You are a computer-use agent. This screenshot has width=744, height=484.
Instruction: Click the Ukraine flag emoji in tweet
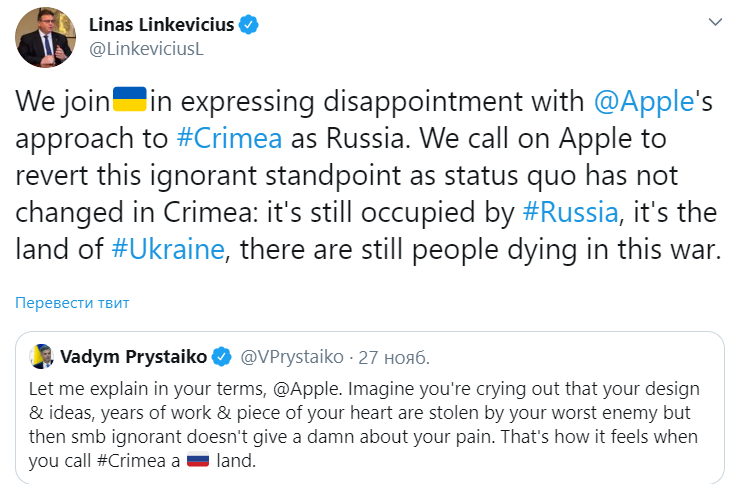(x=130, y=100)
